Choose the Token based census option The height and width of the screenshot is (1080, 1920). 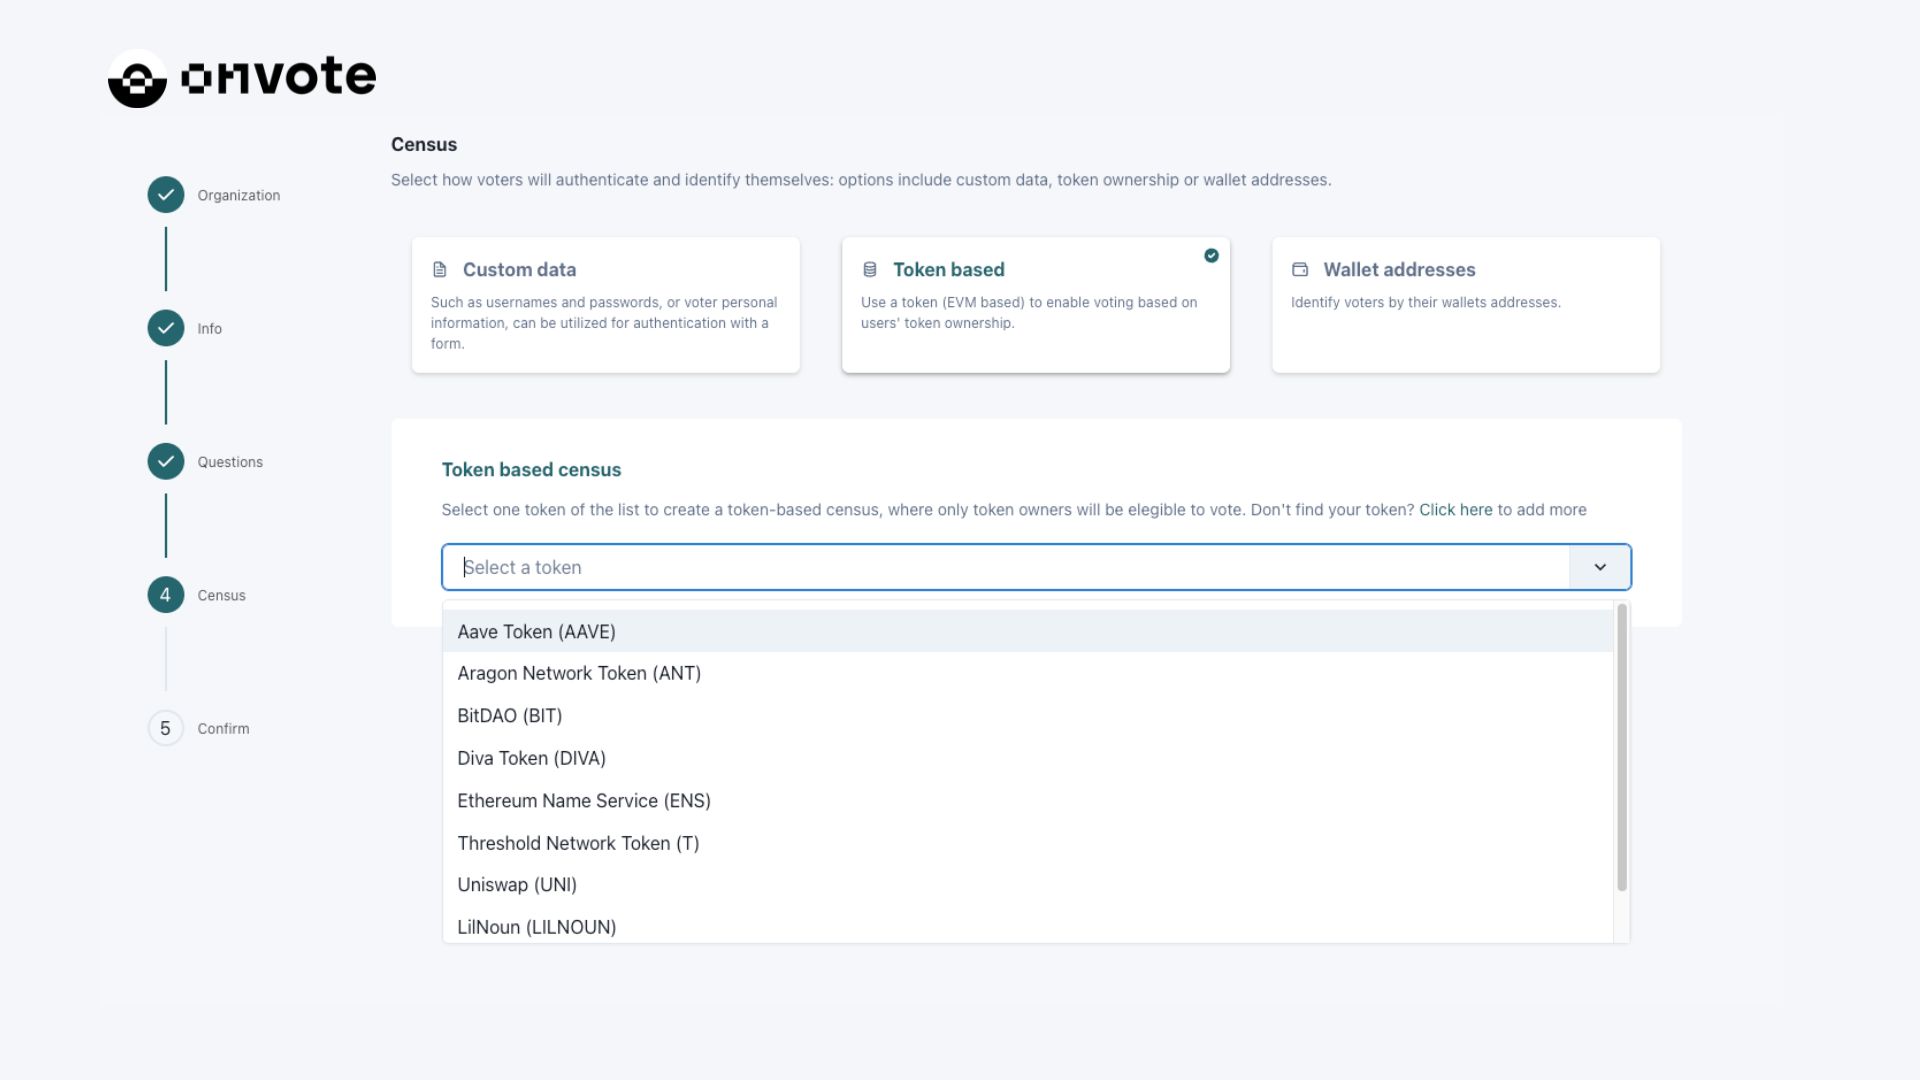pos(1036,305)
